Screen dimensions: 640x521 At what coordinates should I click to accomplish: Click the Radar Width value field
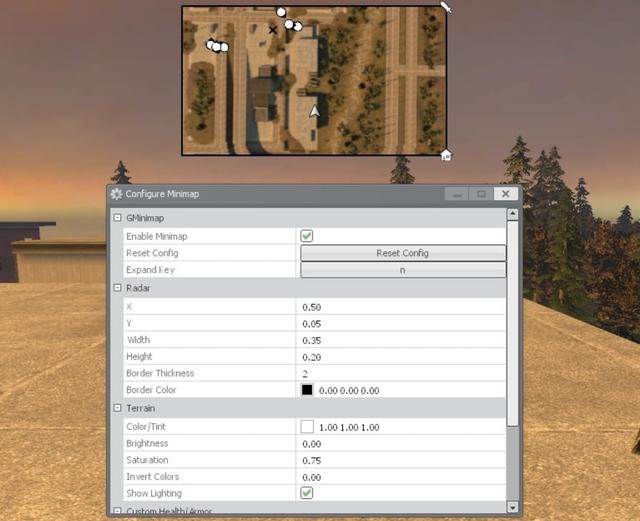tap(400, 340)
